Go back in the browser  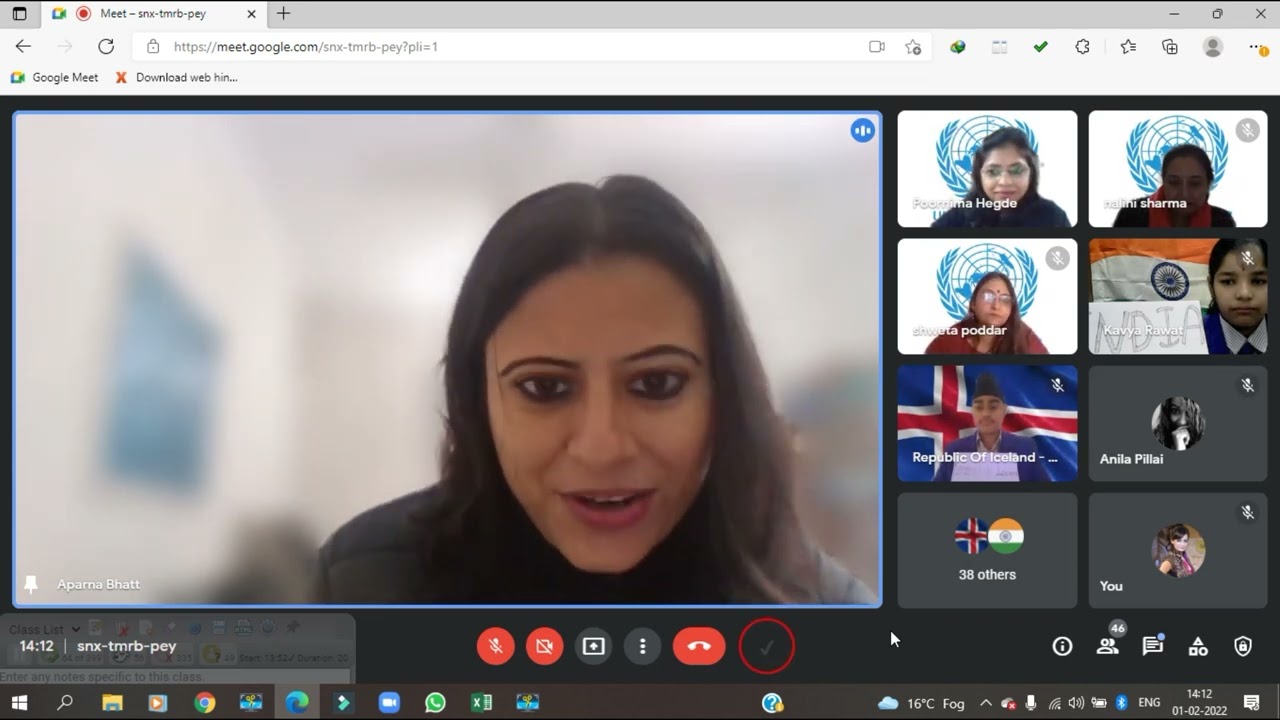[x=23, y=46]
